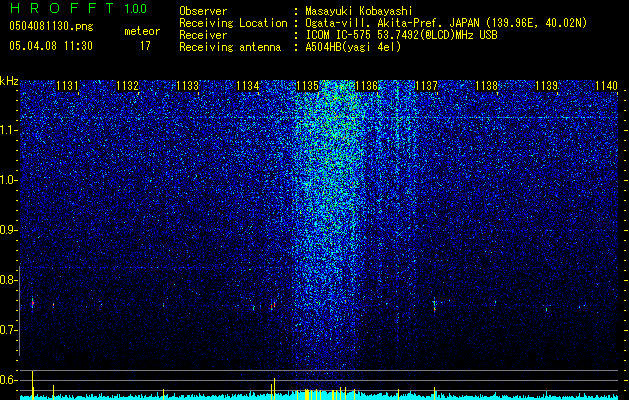Click the 0.8 kHz frequency axis label
Viewport: 629px width, 400px height.
coord(8,280)
